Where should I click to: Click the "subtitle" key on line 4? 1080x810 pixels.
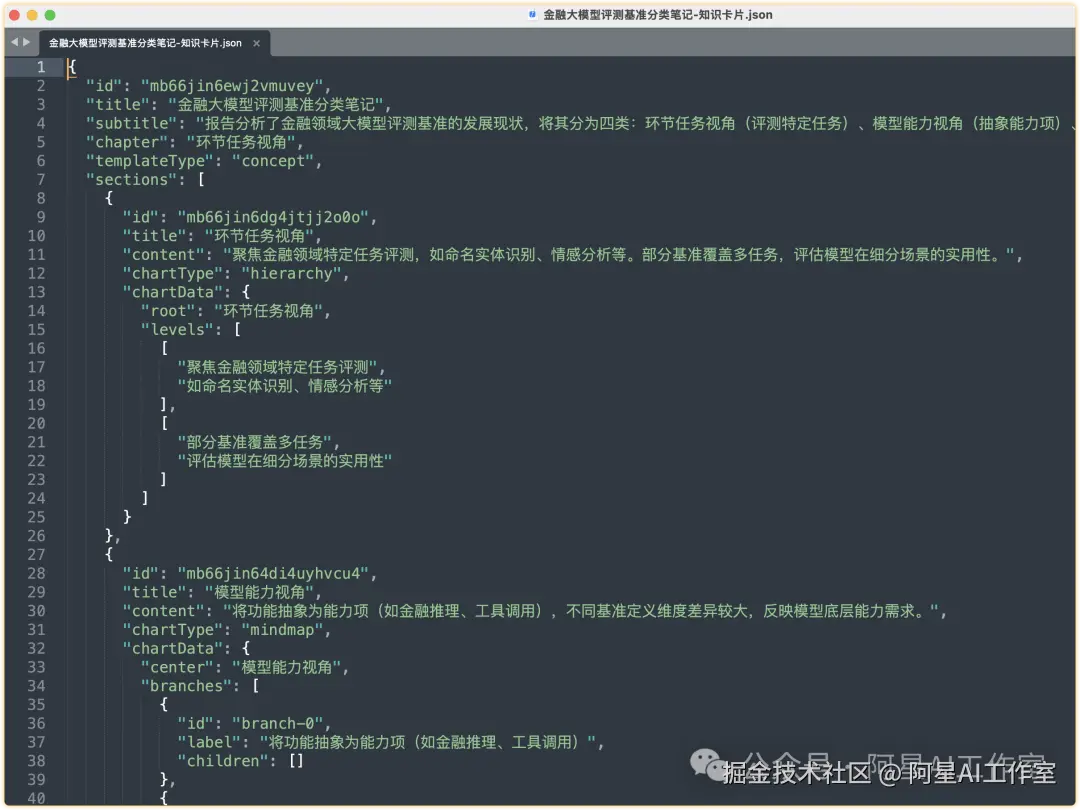(x=132, y=123)
